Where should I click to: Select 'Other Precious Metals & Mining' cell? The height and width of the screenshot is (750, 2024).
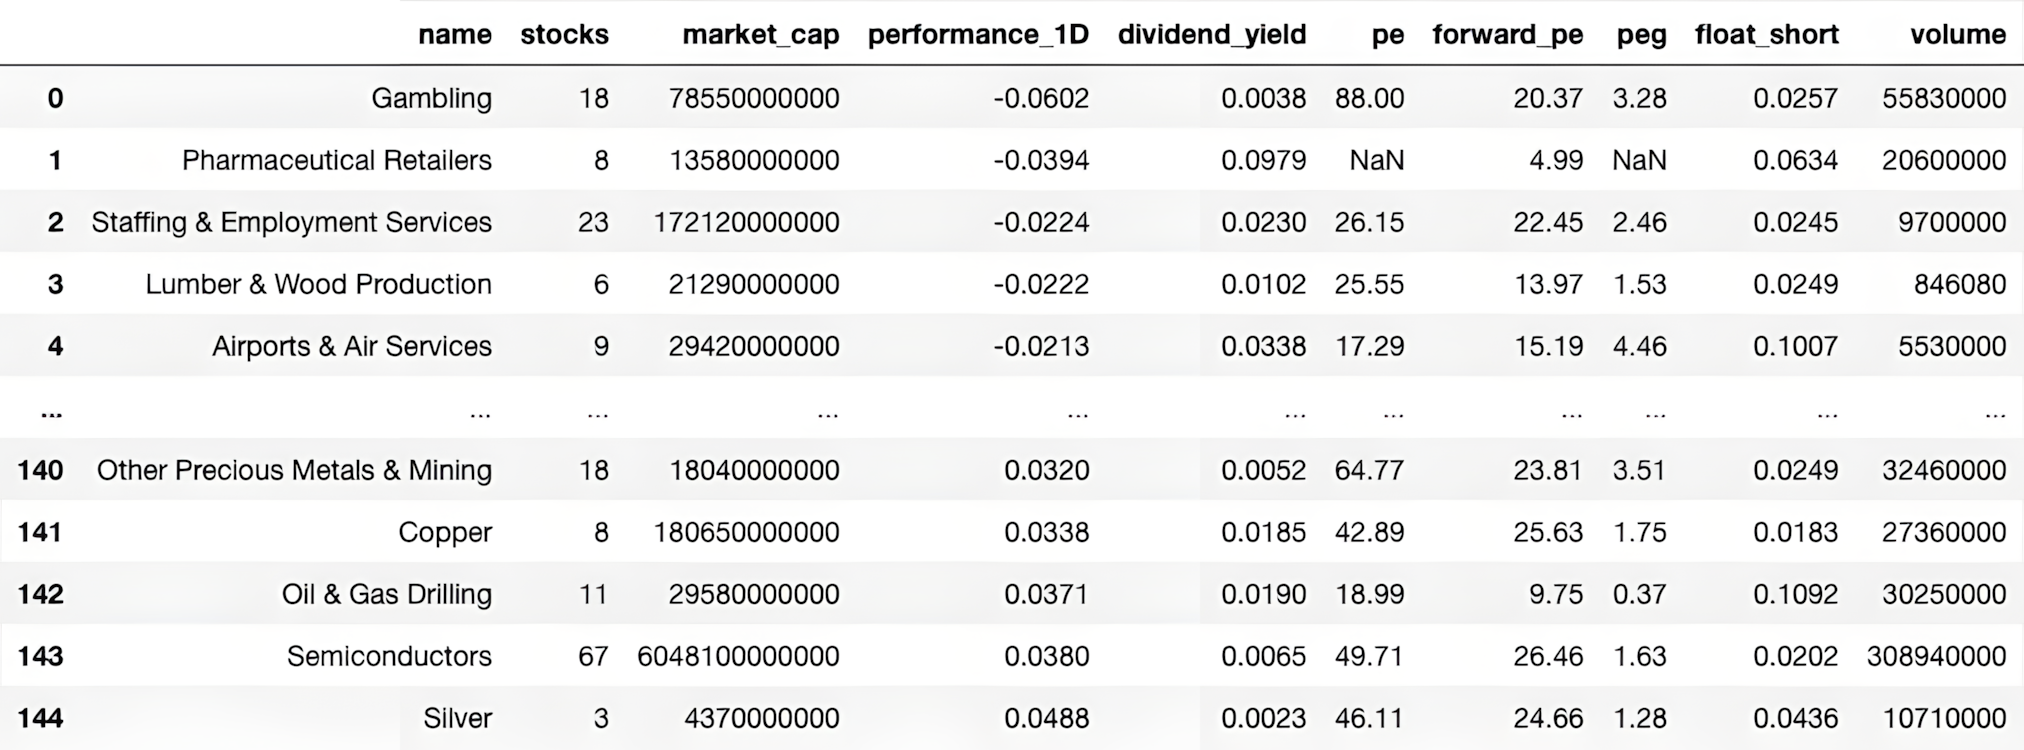tap(294, 470)
